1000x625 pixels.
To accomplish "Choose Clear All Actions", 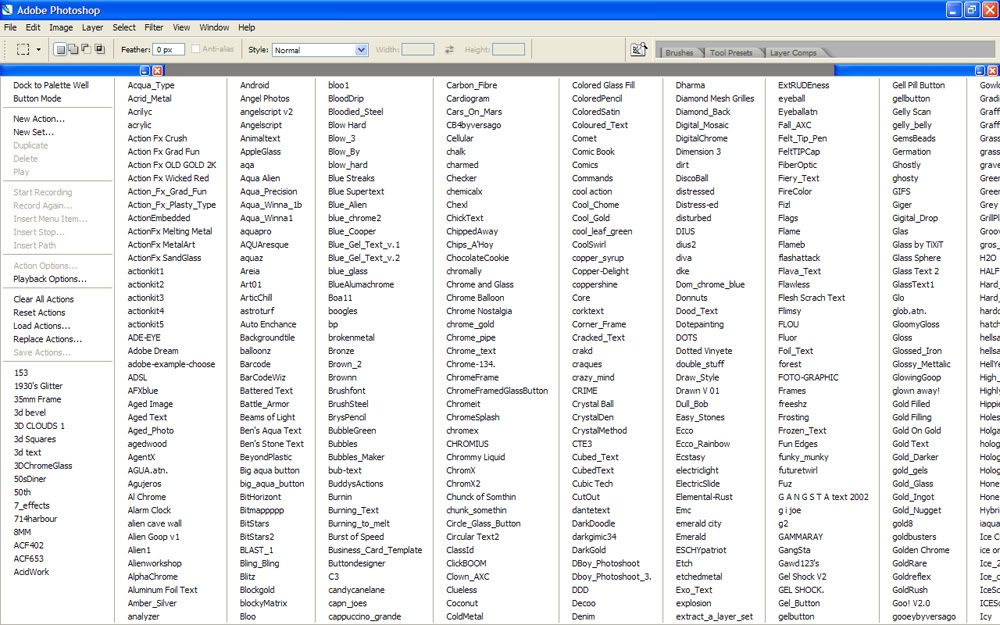I will click(44, 299).
